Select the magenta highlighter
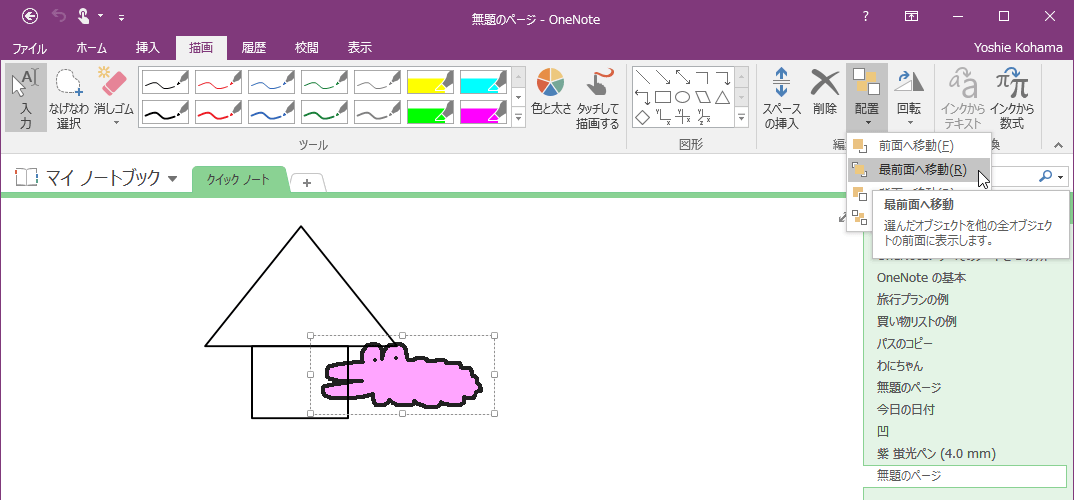 pos(484,112)
